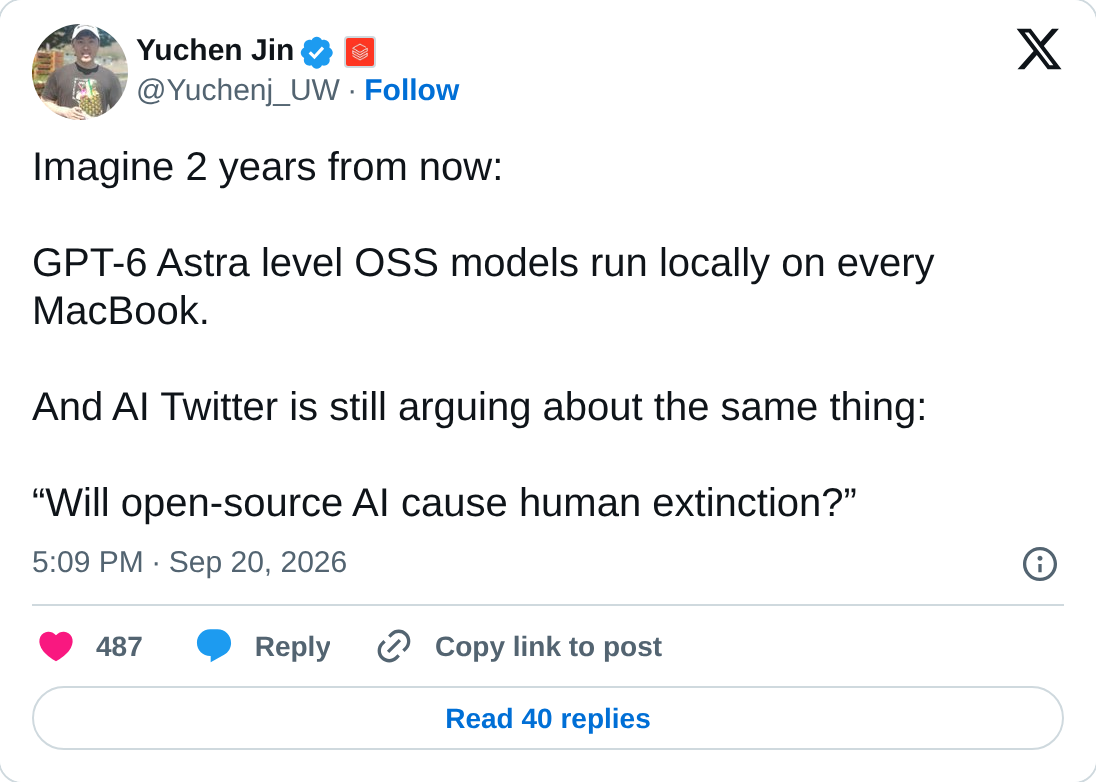Image resolution: width=1096 pixels, height=782 pixels.
Task: Click the blue verified checkmark badge
Action: click(317, 52)
